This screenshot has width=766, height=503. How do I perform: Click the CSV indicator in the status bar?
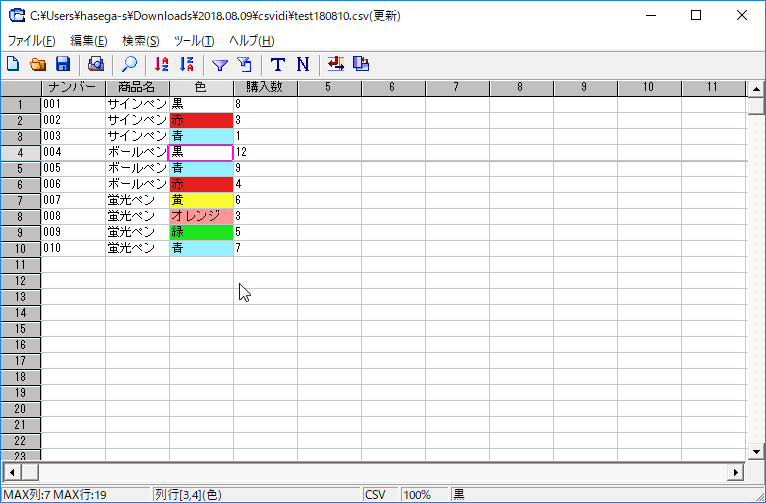click(x=381, y=495)
